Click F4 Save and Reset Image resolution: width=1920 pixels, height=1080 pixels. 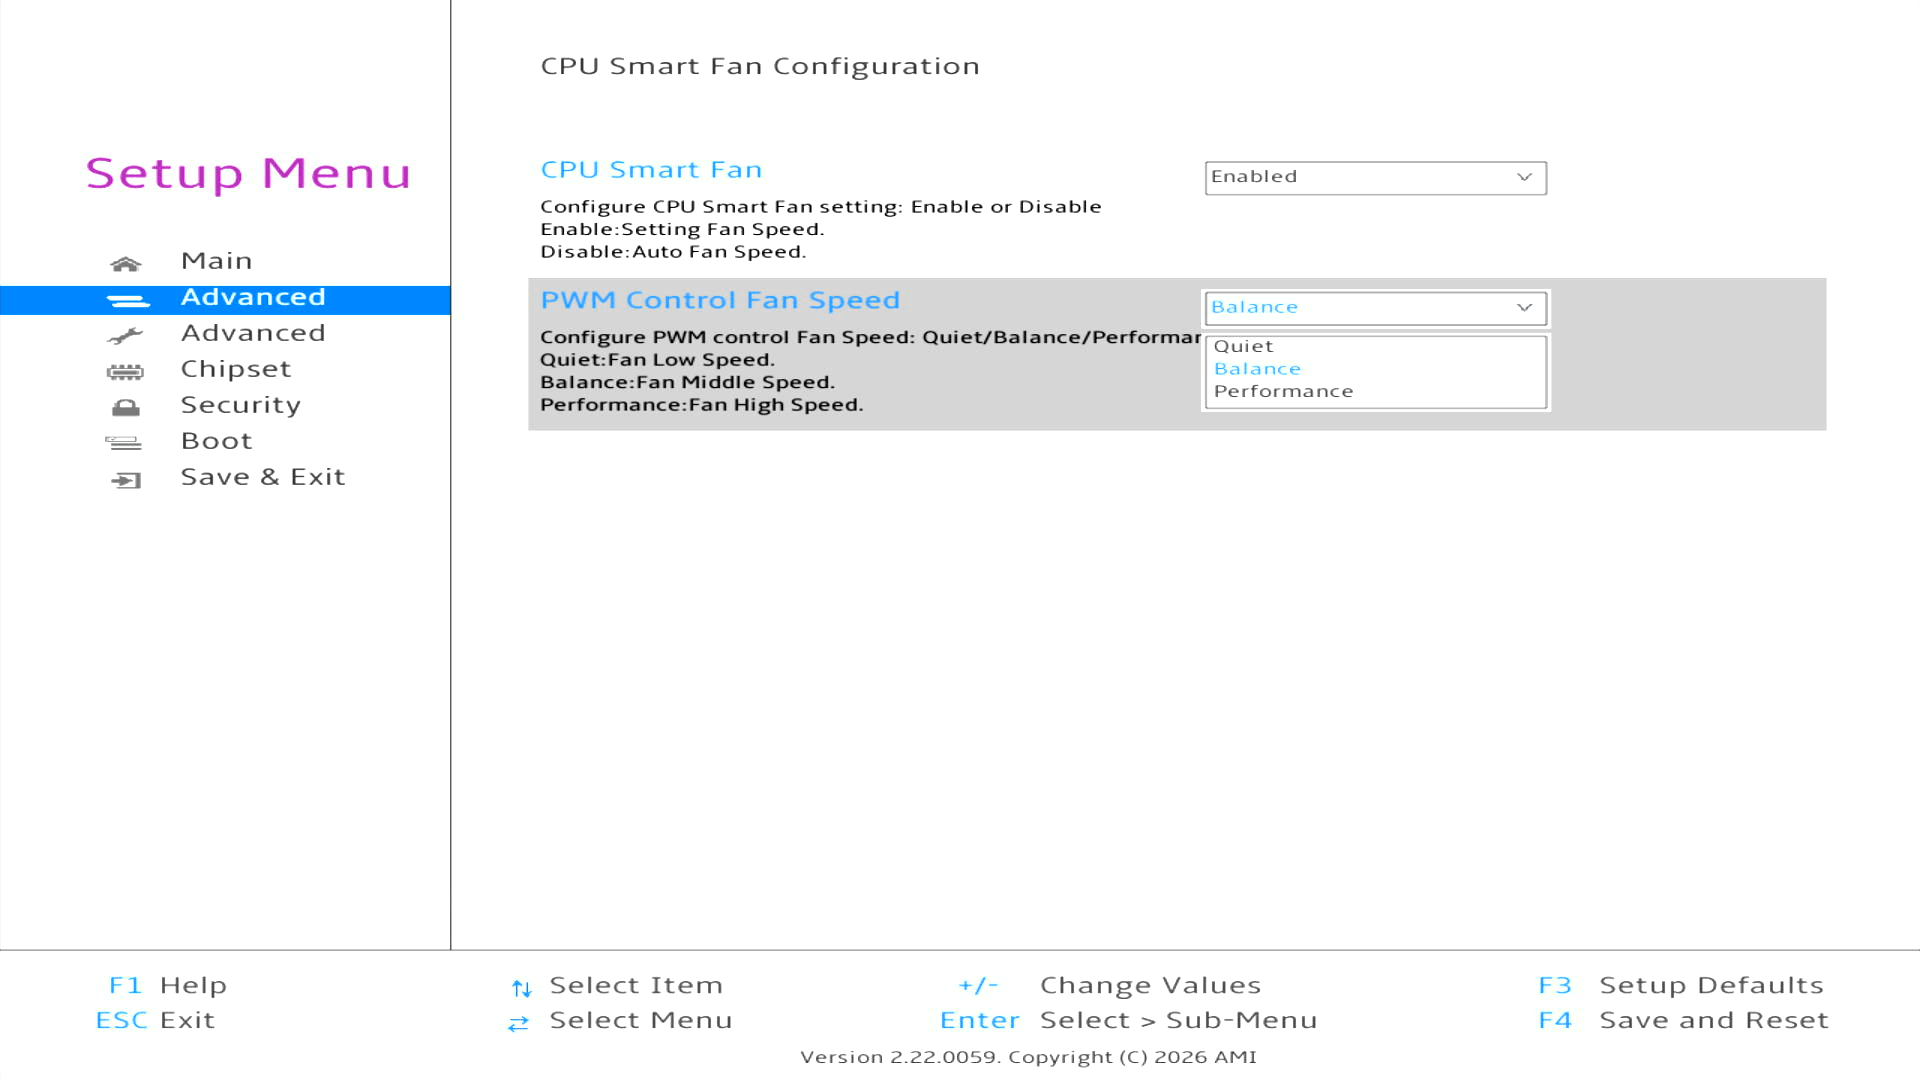pyautogui.click(x=1683, y=1020)
